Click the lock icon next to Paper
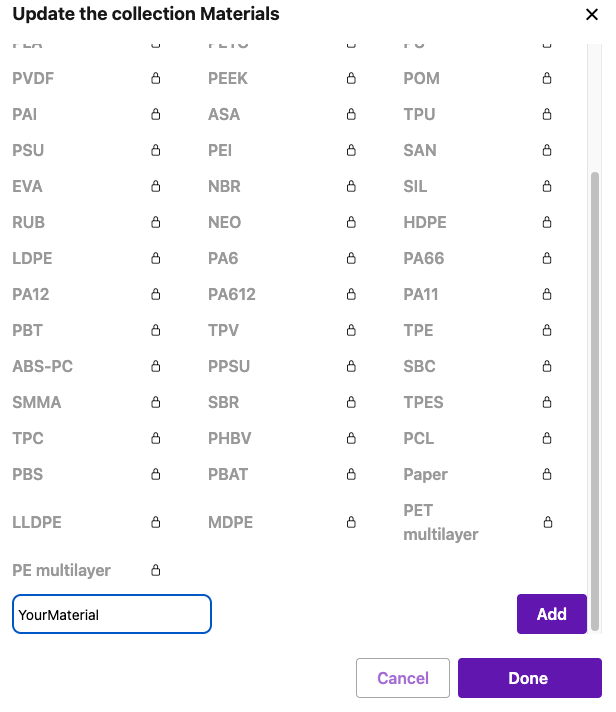The width and height of the screenshot is (616, 712). coord(547,474)
